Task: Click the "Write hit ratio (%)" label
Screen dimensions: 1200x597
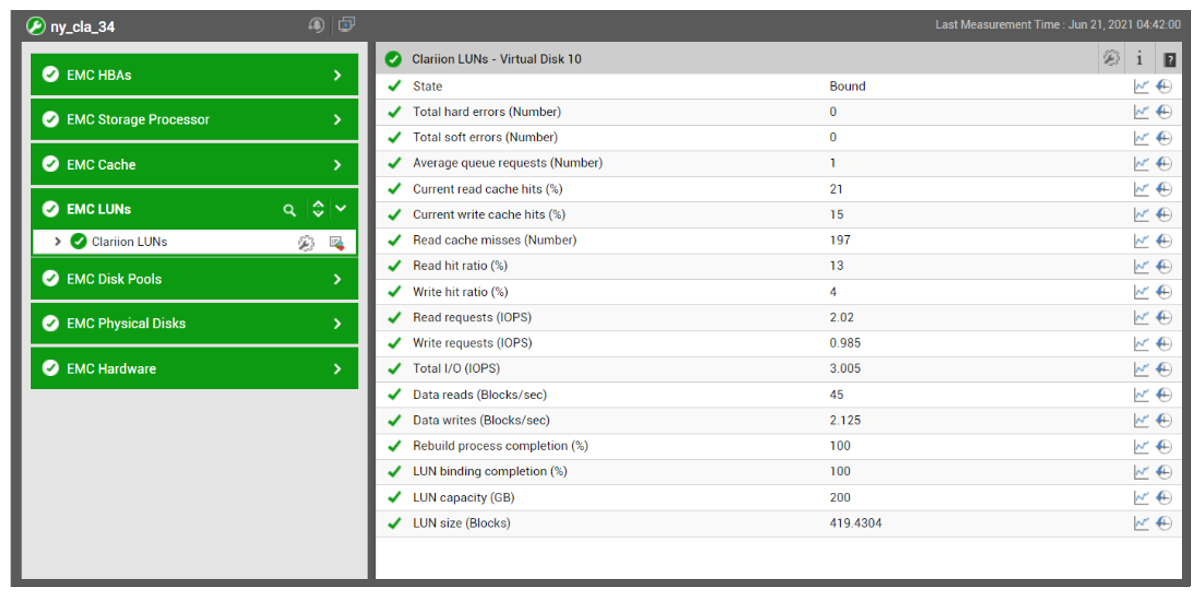Action: point(460,292)
